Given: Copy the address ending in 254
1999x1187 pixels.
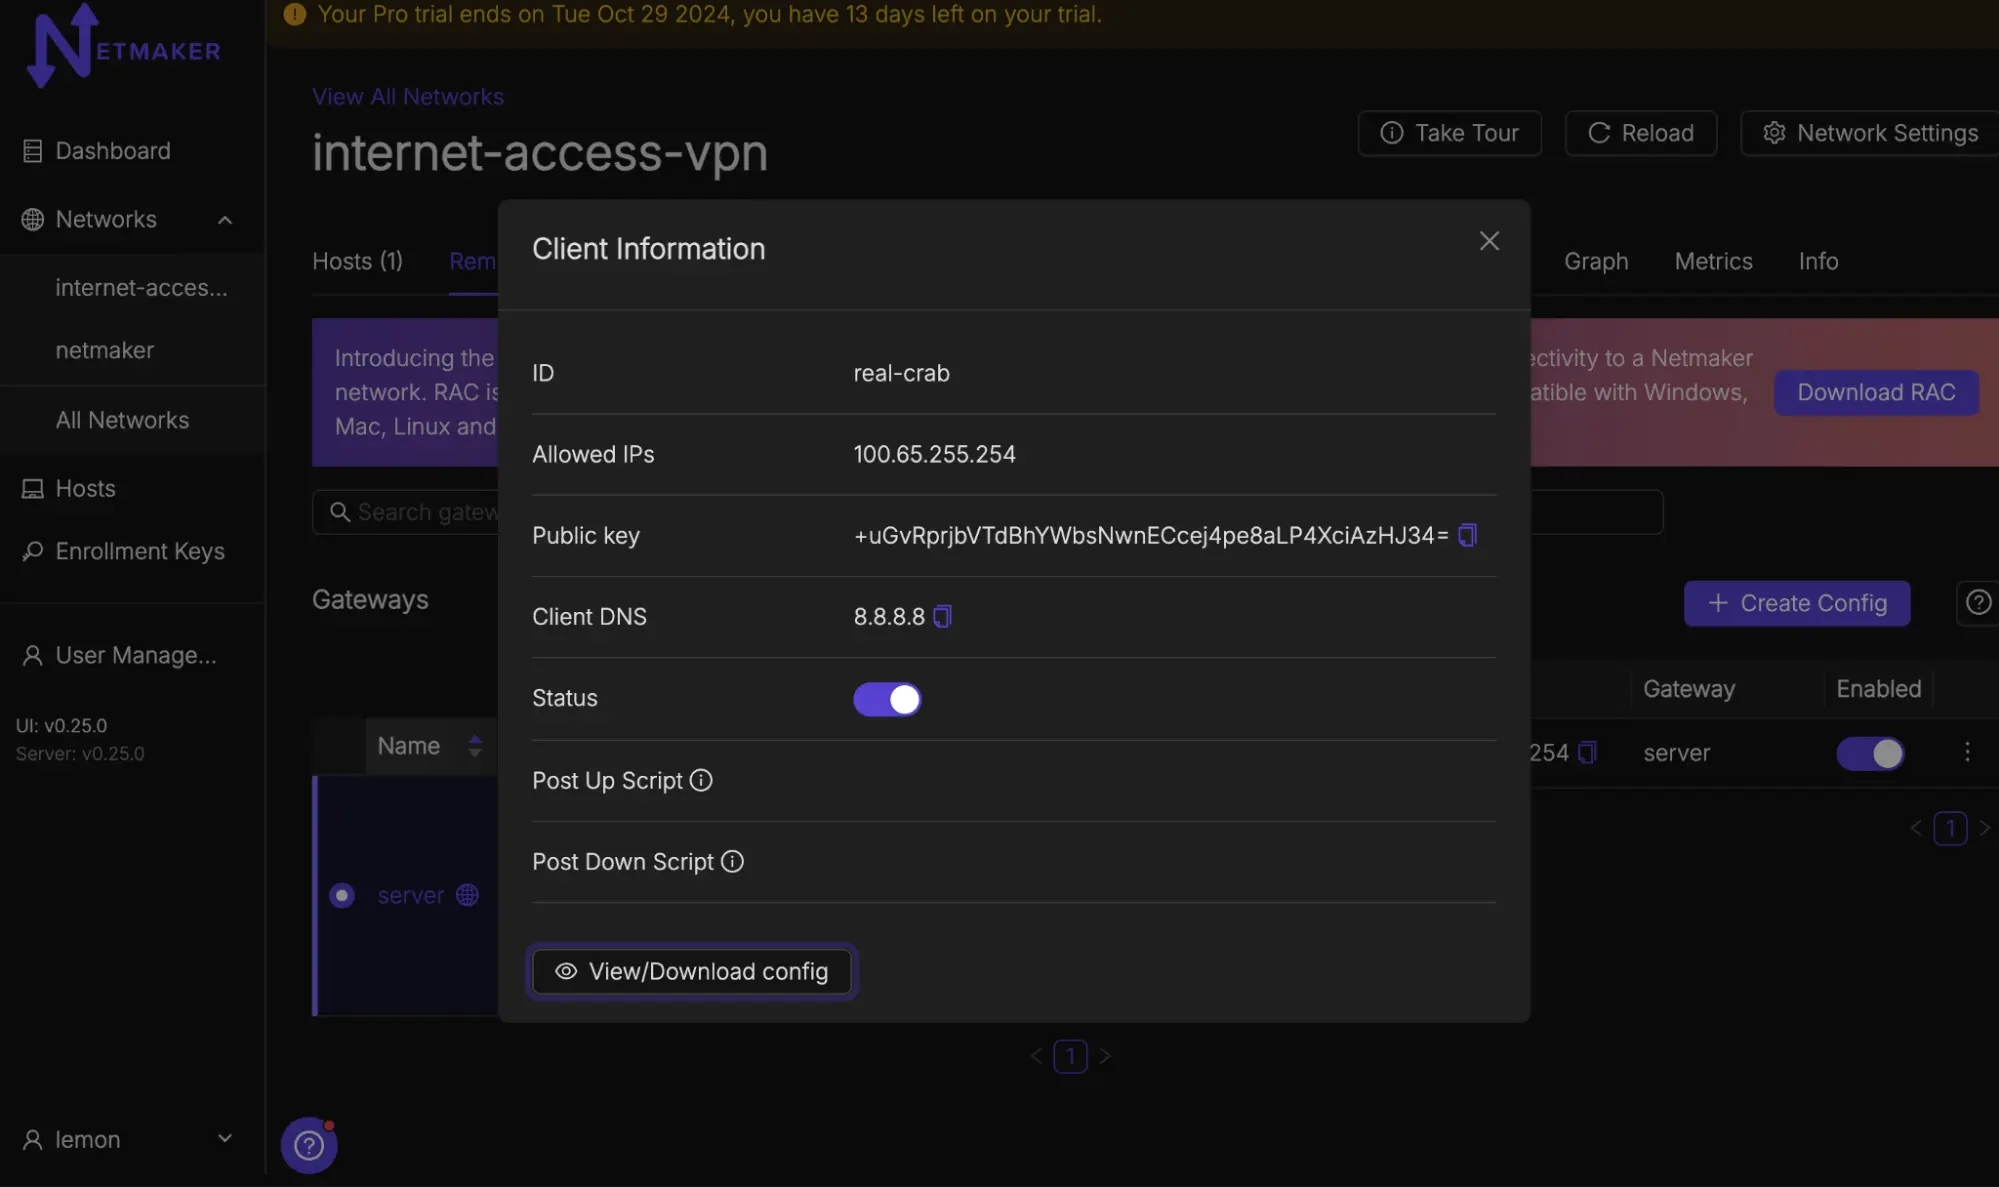Looking at the screenshot, I should (x=1587, y=752).
